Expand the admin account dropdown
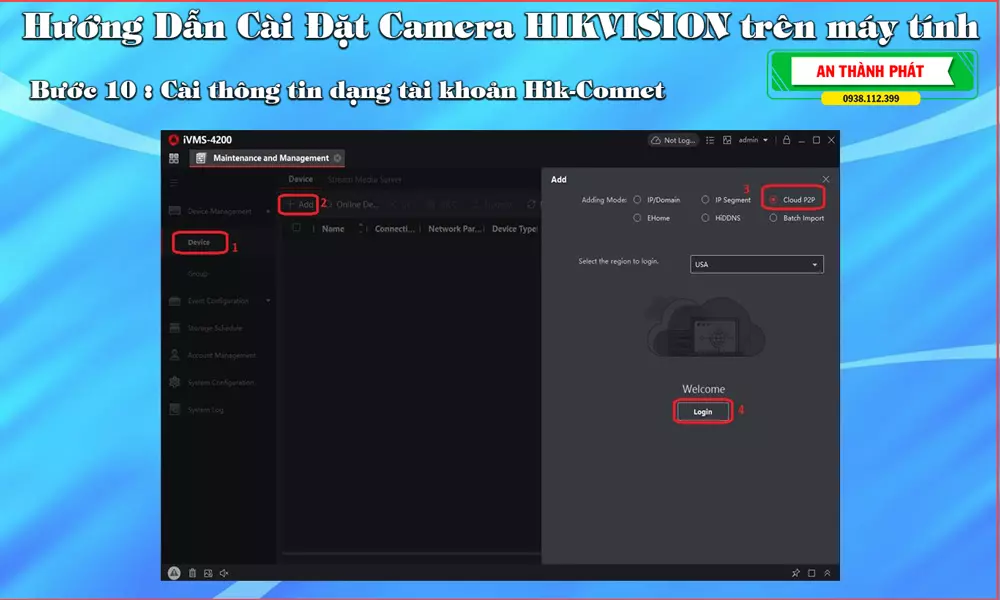 [x=753, y=140]
